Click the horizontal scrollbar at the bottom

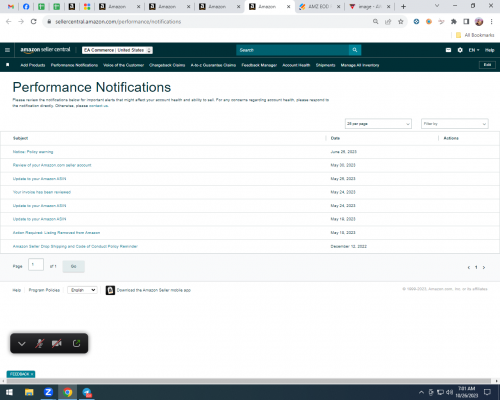click(x=248, y=381)
